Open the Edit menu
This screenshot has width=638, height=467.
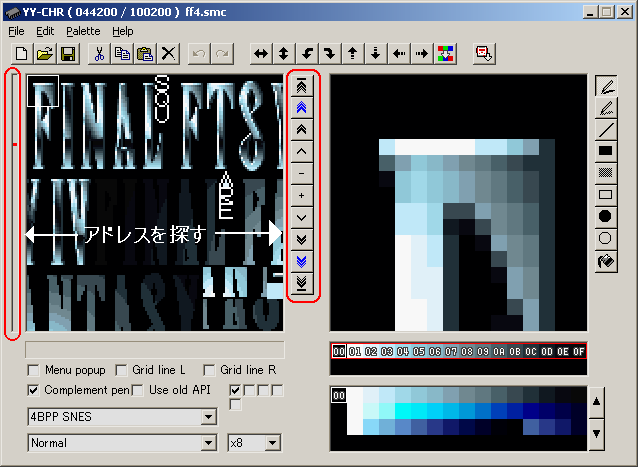45,31
